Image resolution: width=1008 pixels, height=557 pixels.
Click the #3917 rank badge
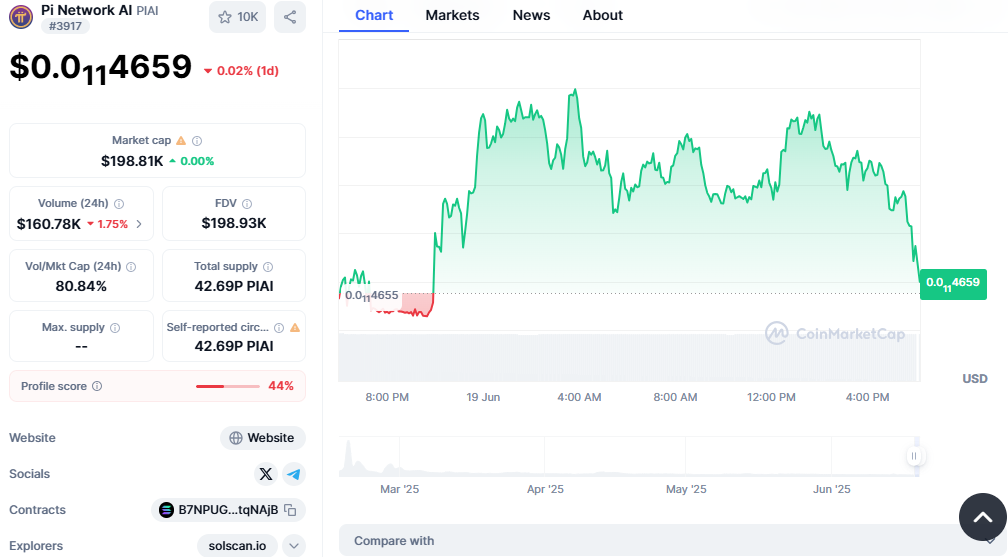(x=66, y=26)
